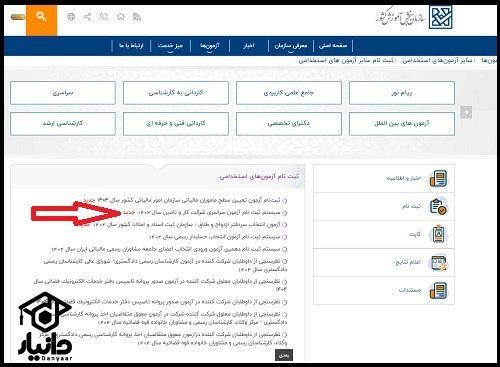This screenshot has height=367, width=500.
Task: Click the home icon in the header
Action: click(x=121, y=16)
